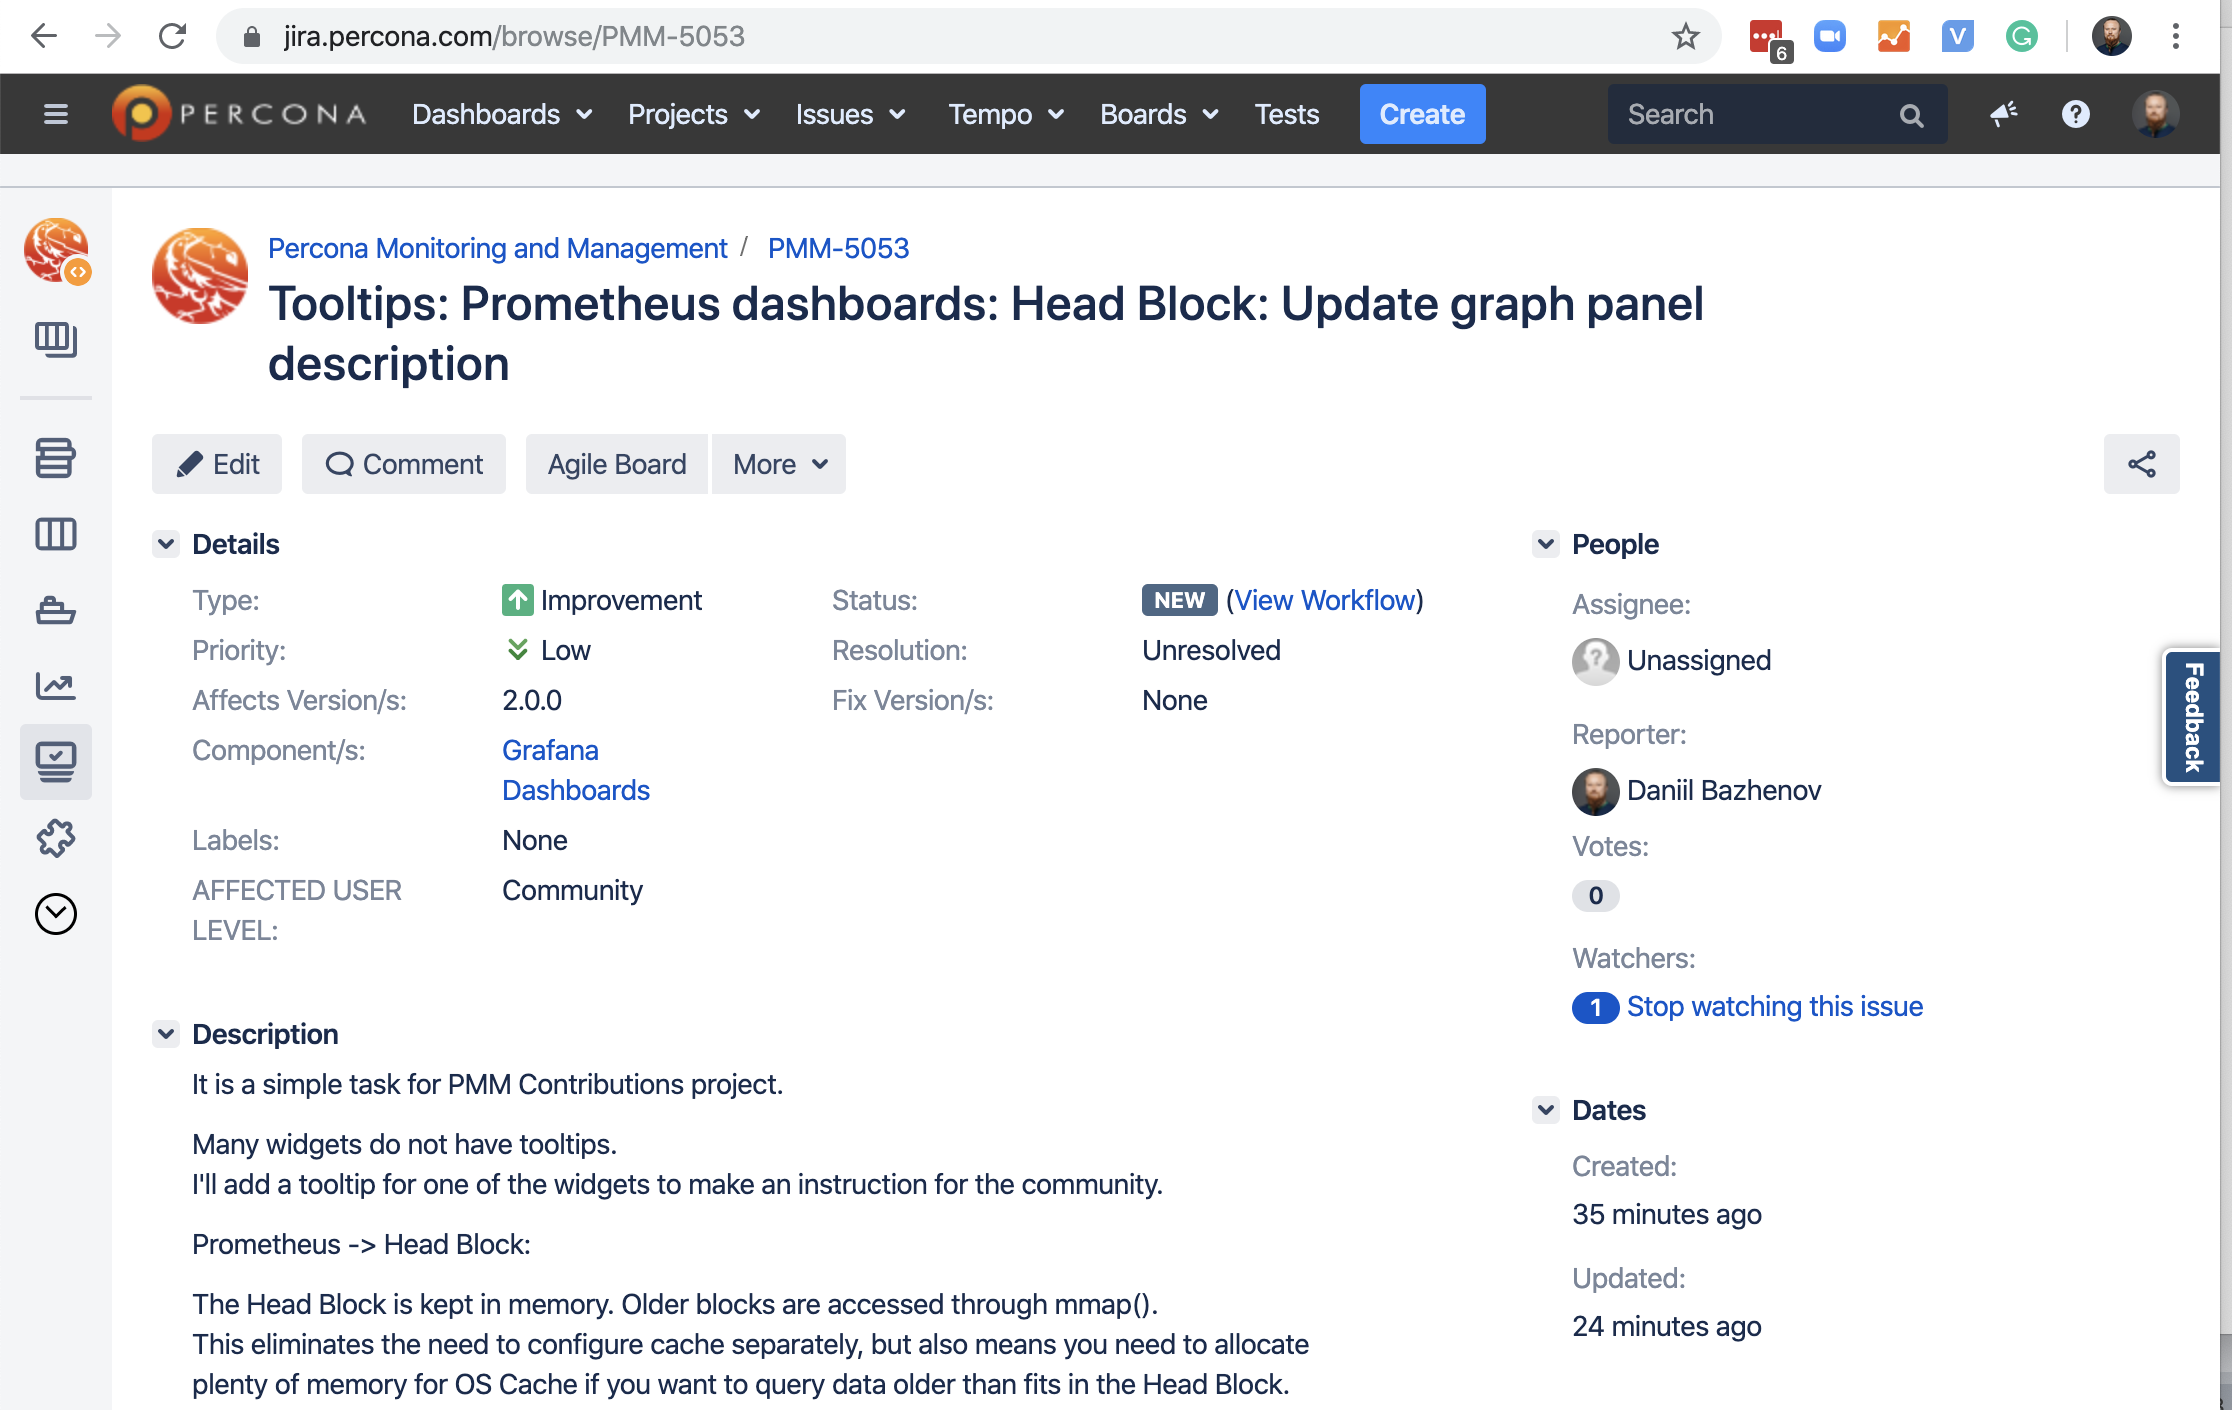Open the Tests menu item
The height and width of the screenshot is (1410, 2232).
1287,114
